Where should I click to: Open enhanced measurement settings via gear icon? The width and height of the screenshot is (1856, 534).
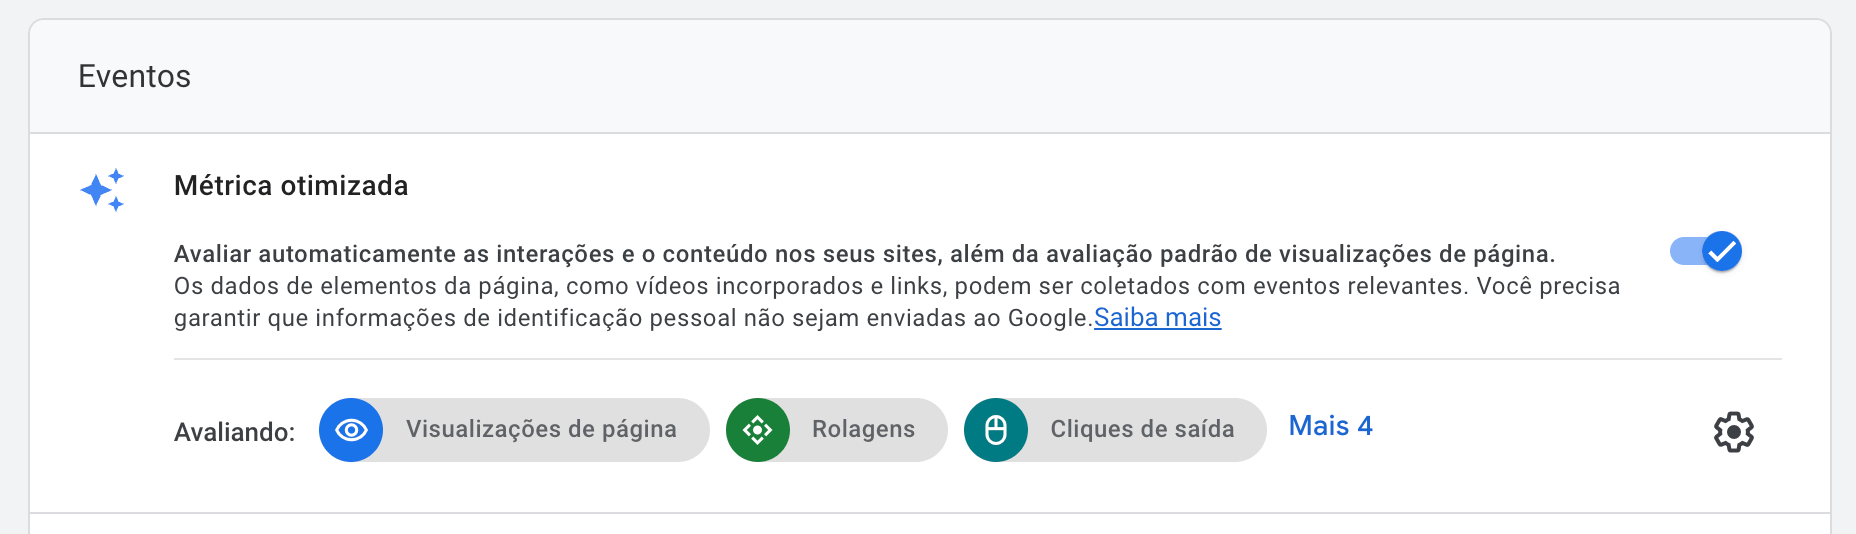(x=1733, y=432)
